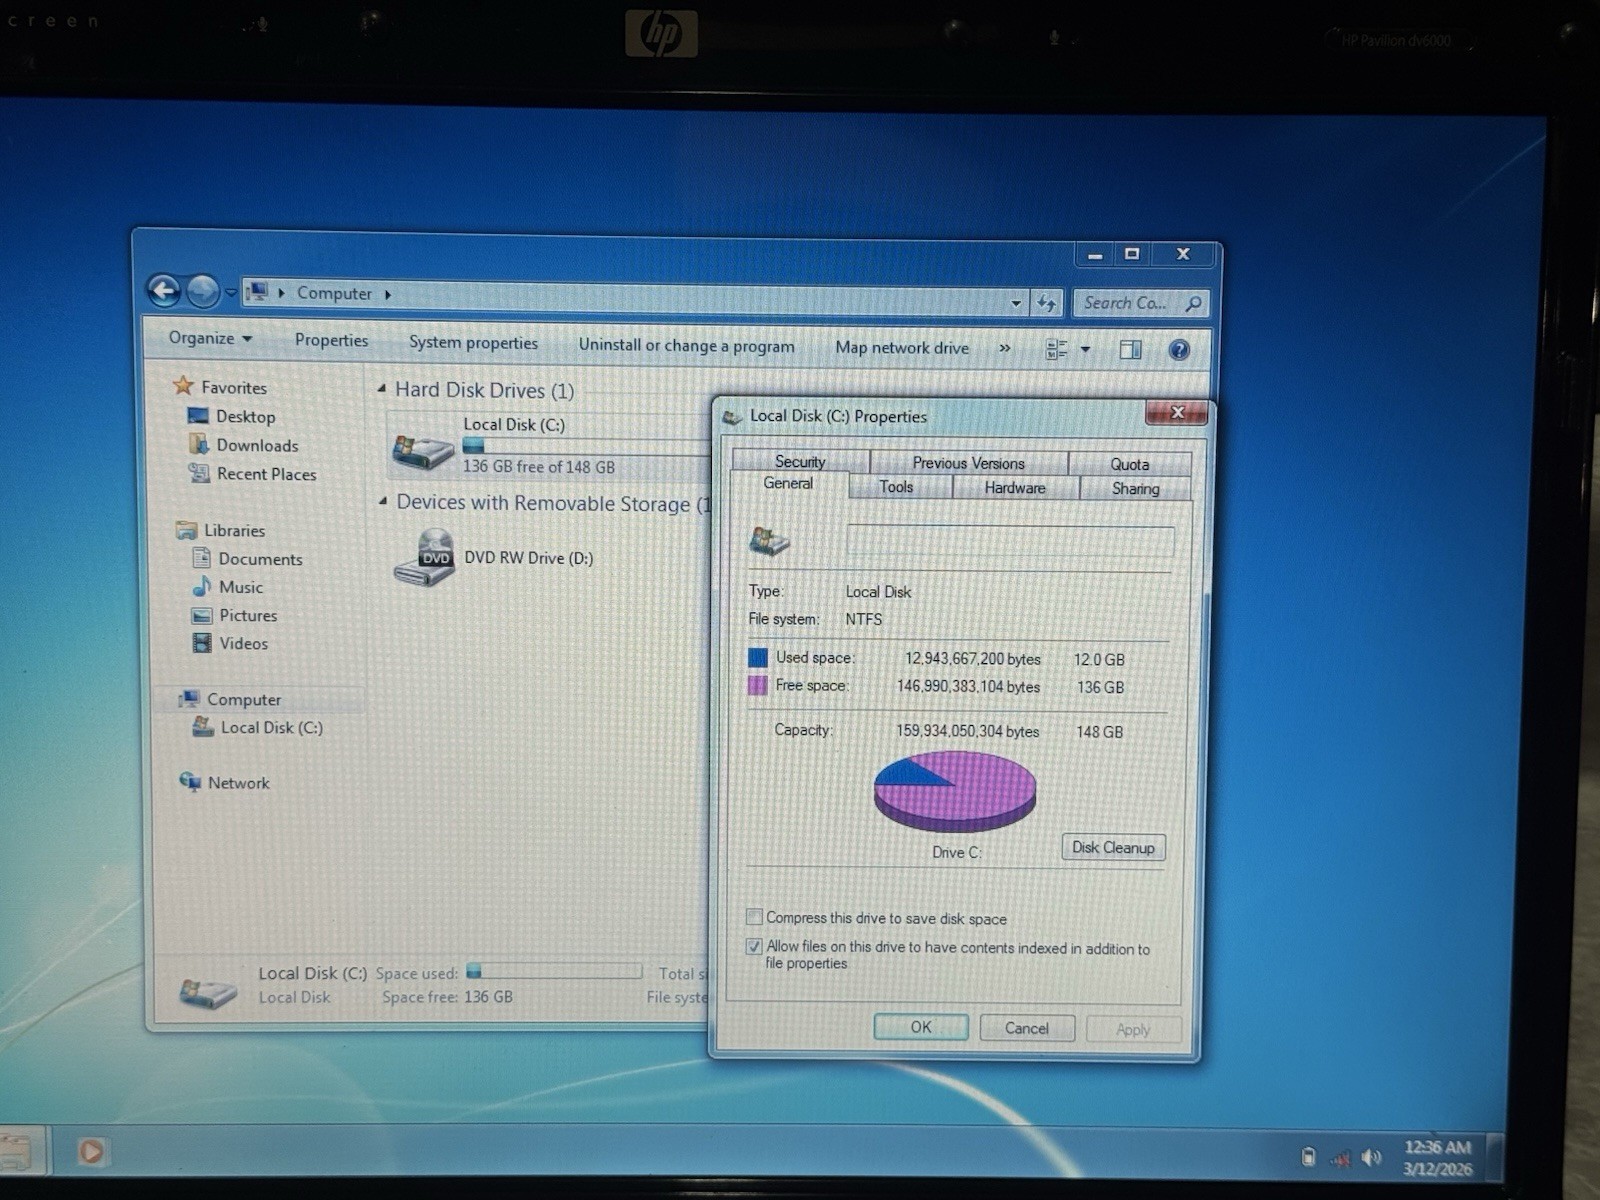
Task: Open the Organize menu
Action: (x=210, y=338)
